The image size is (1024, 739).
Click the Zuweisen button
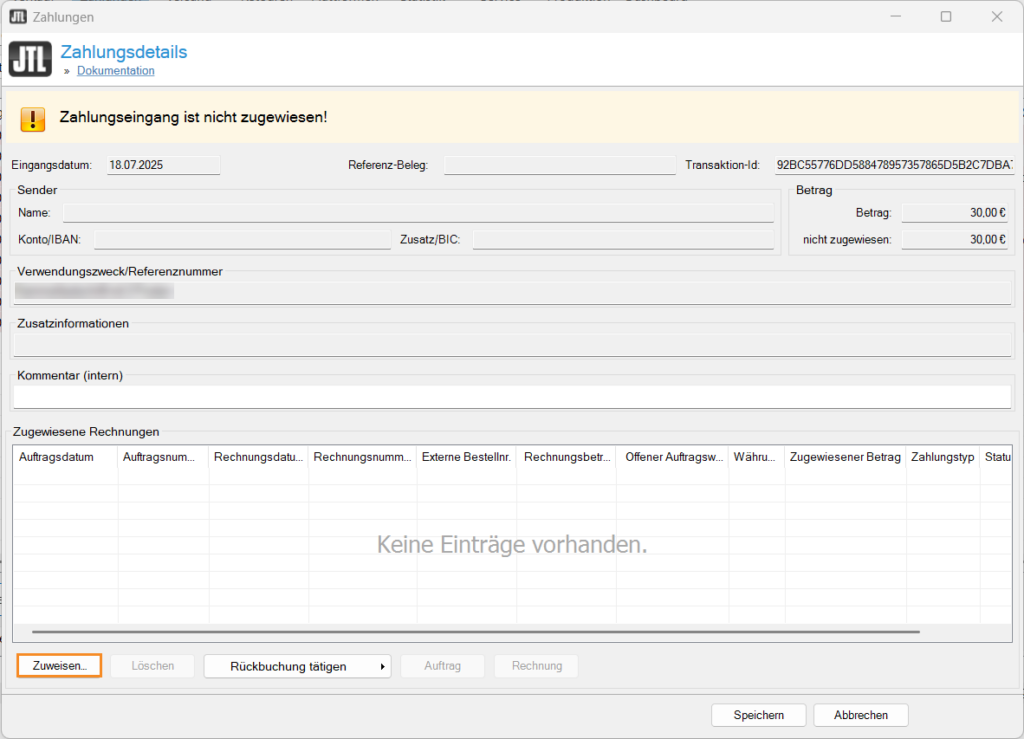[x=58, y=665]
